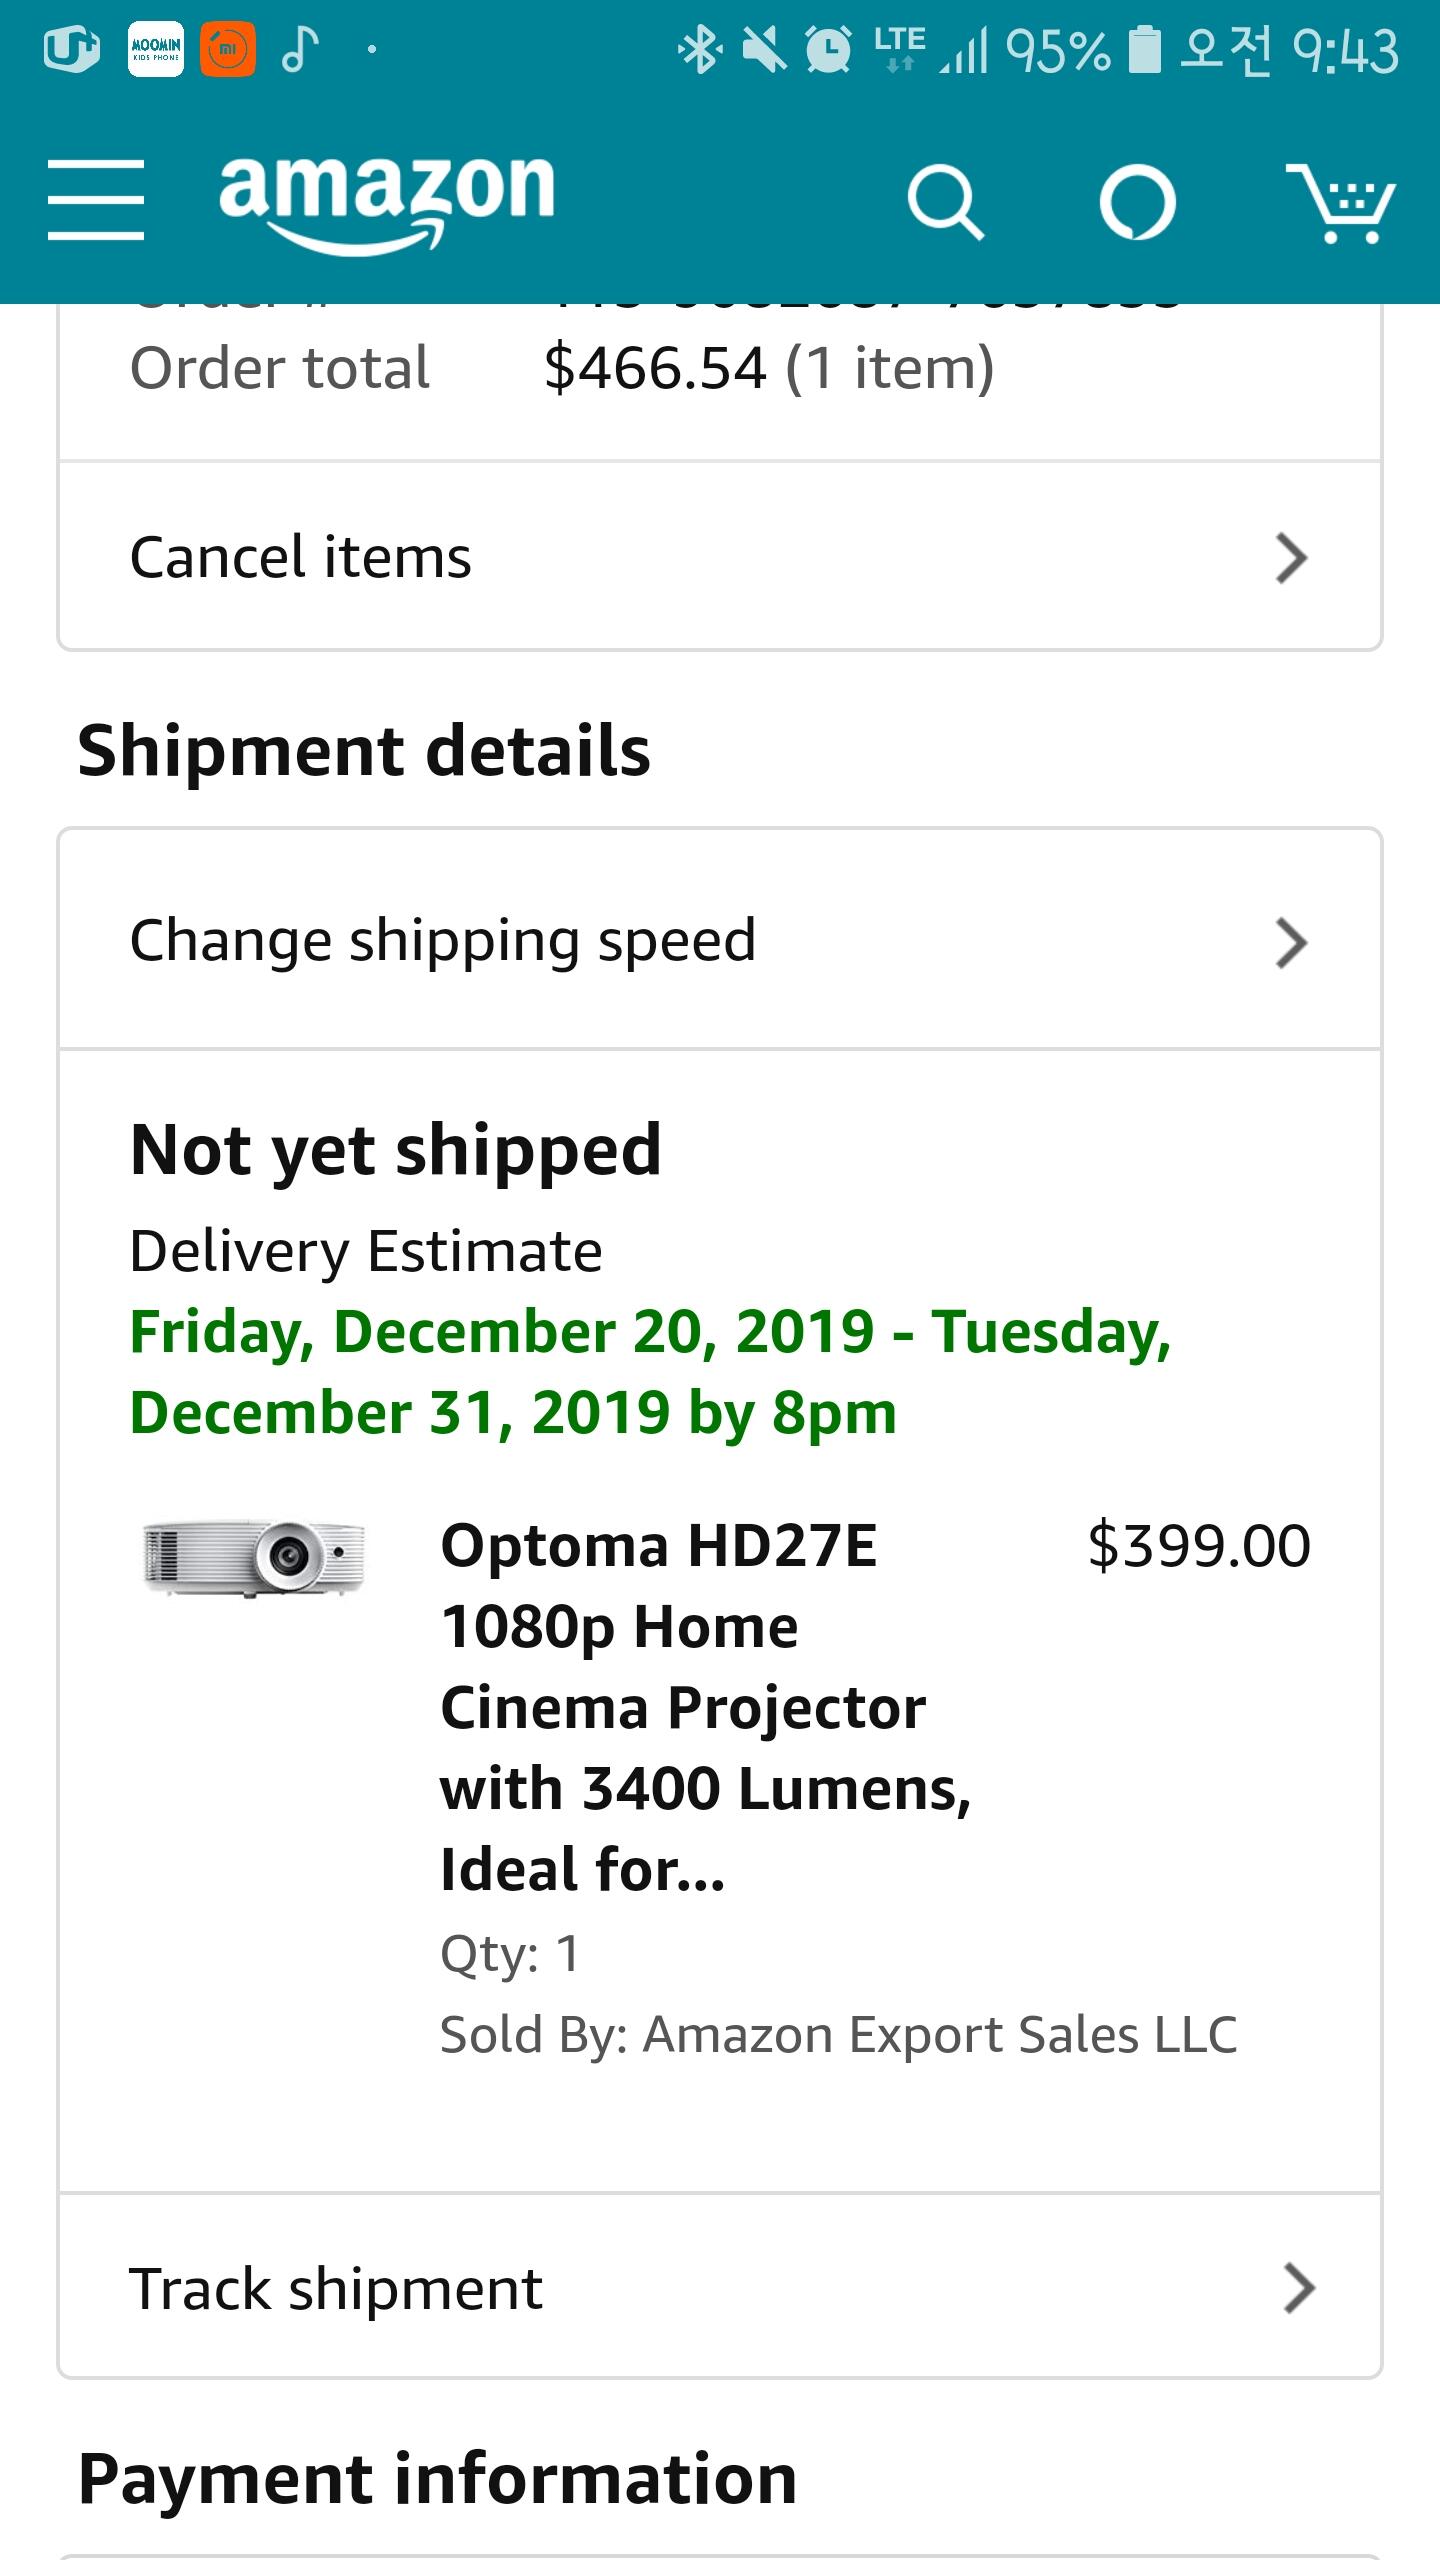Launch the Alexa voice assistant icon
Viewport: 1440px width, 2560px height.
1136,202
